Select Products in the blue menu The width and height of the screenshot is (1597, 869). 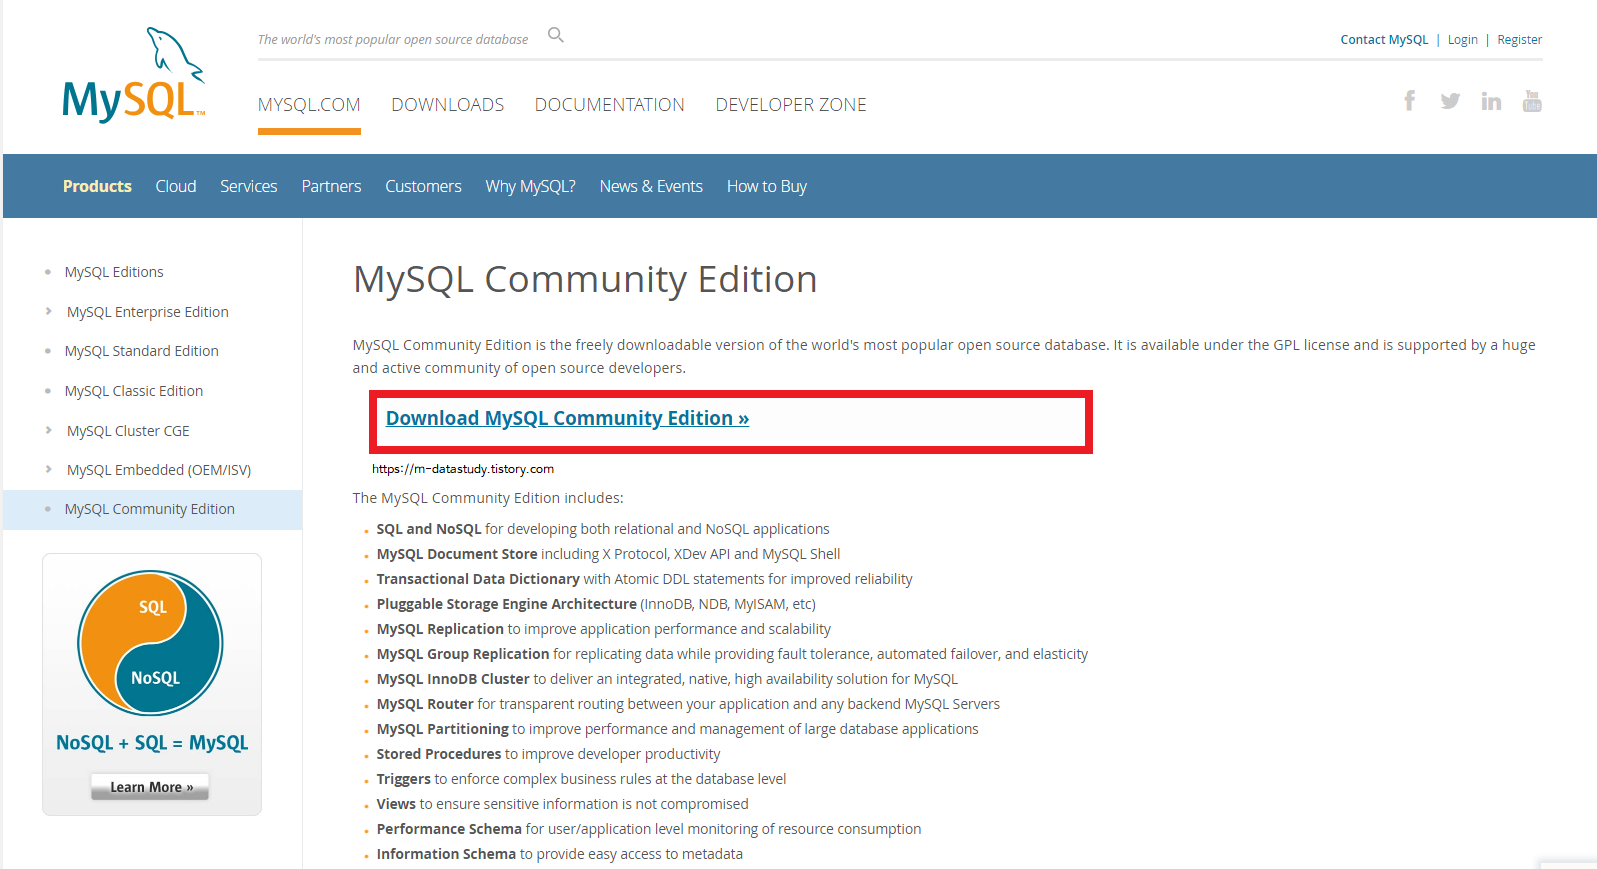pyautogui.click(x=97, y=186)
